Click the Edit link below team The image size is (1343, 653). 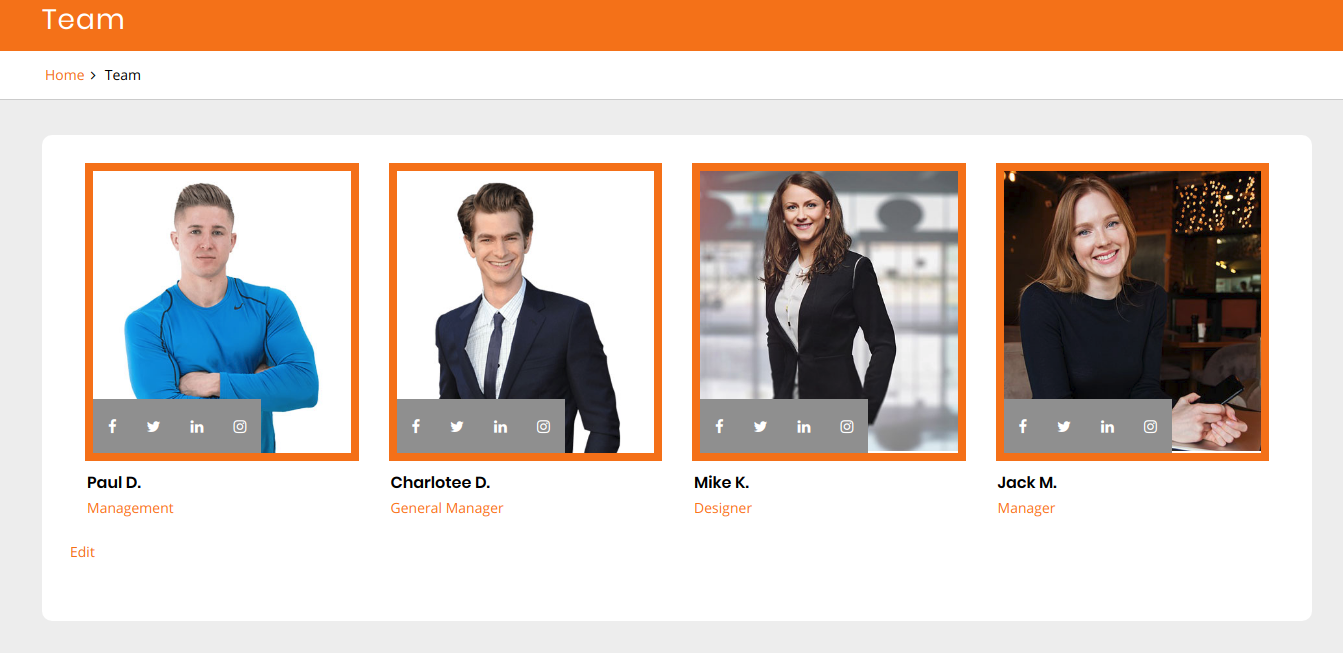(82, 552)
